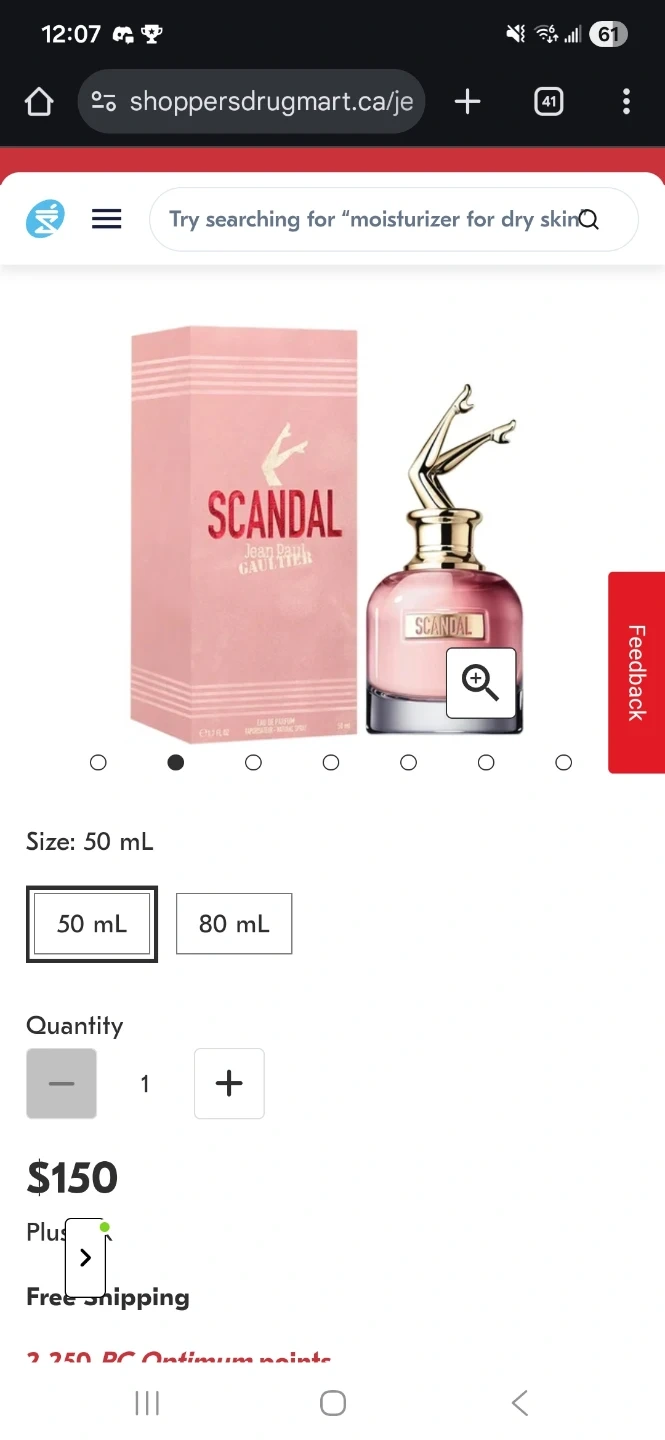This screenshot has height=1440, width=665.
Task: Open the hamburger navigation menu
Action: (107, 219)
